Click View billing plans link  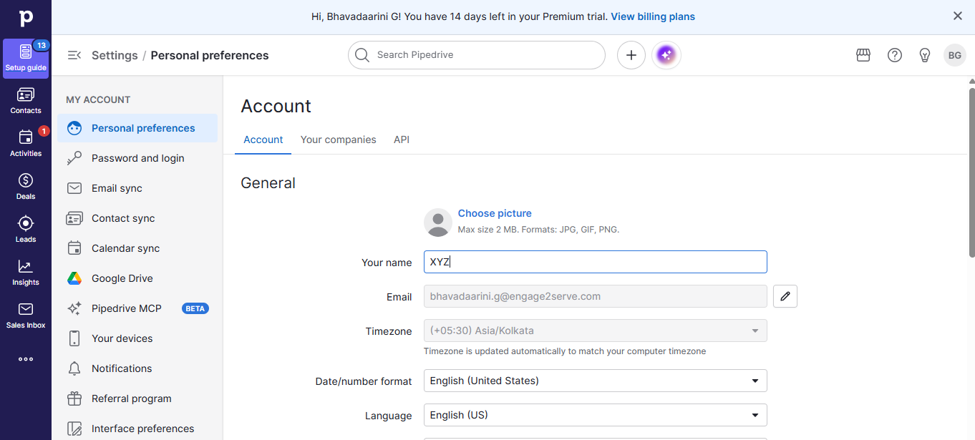coord(653,17)
